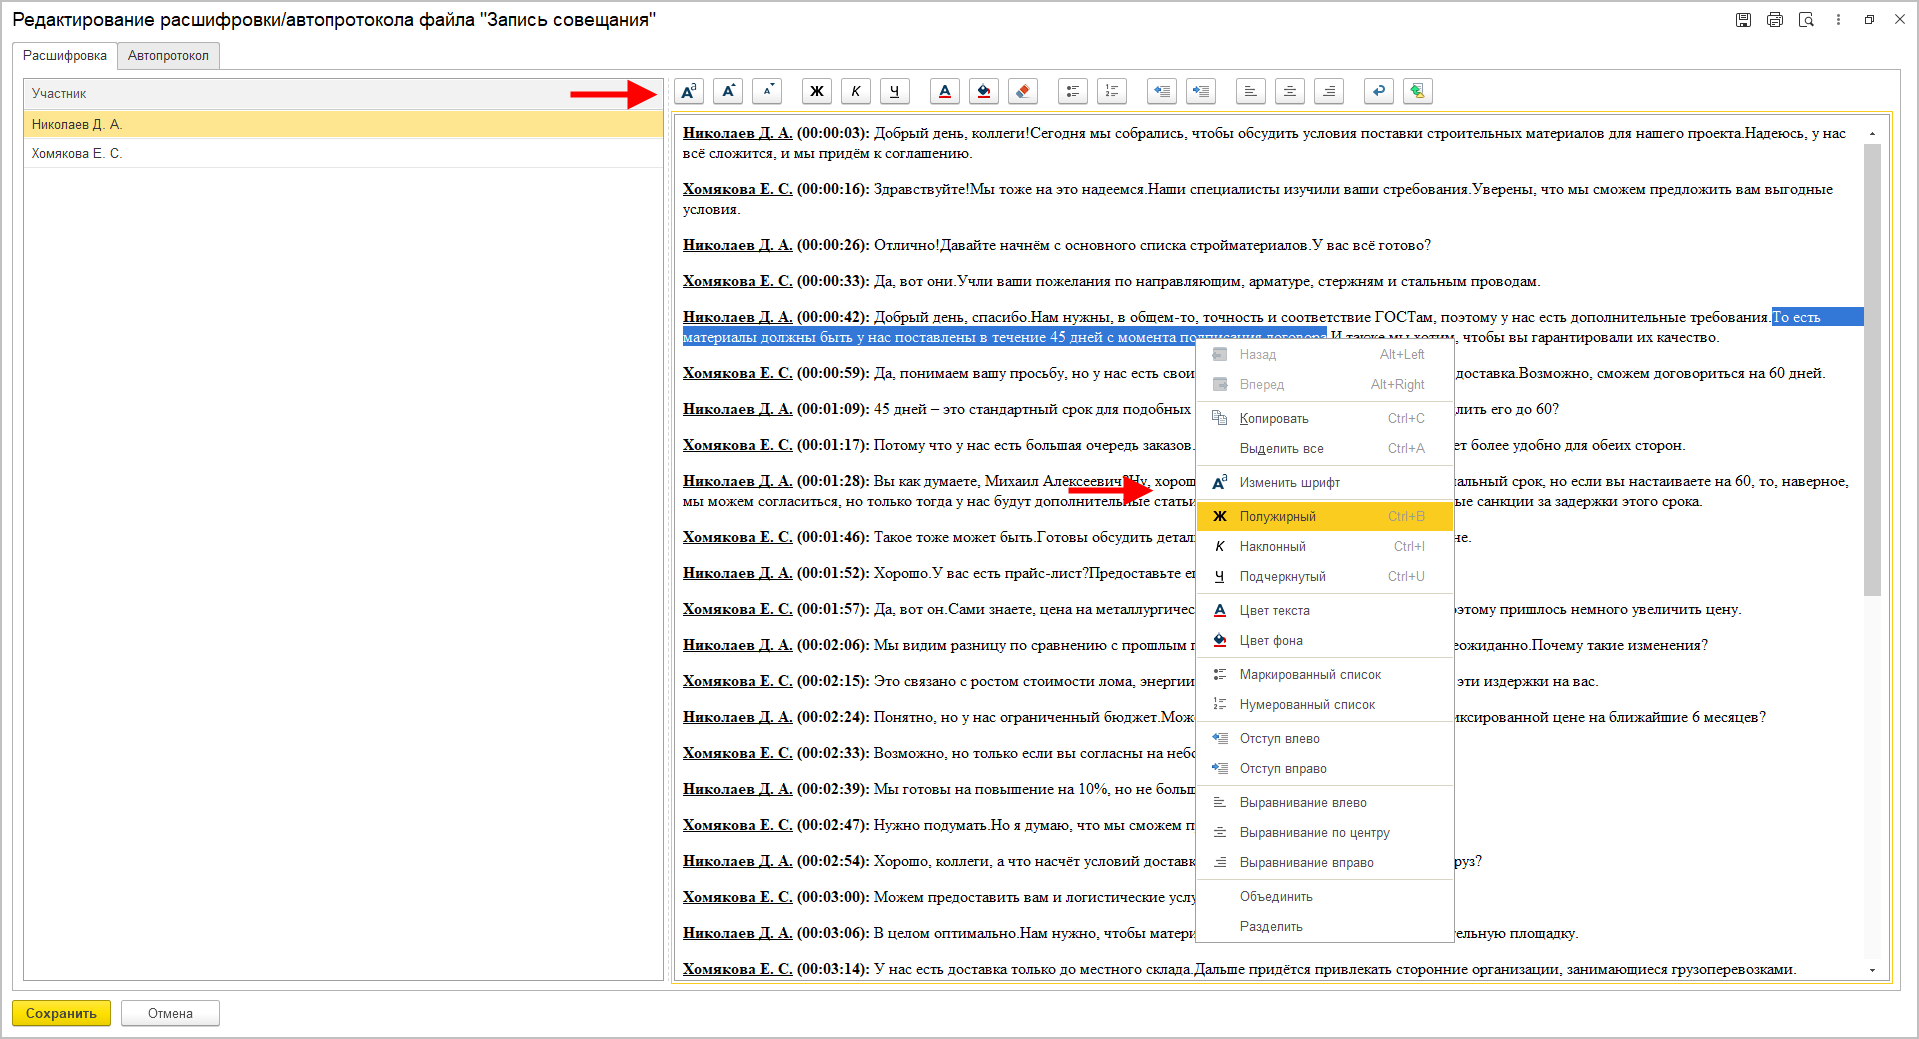Viewport: 1919px width, 1039px height.
Task: Toggle underline (Ч) in the toolbar
Action: coord(895,92)
